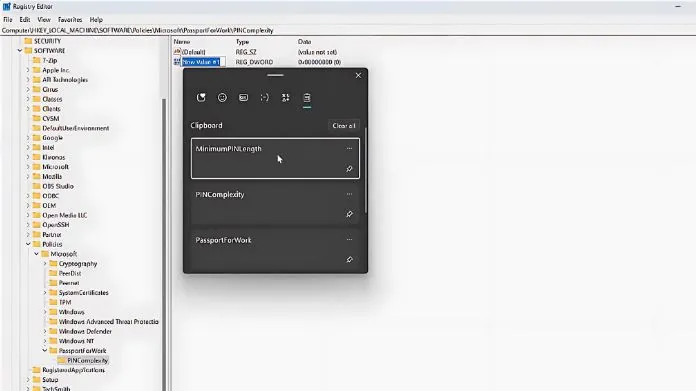Select the Kaomoji tab icon
This screenshot has width=696, height=391.
click(265, 98)
